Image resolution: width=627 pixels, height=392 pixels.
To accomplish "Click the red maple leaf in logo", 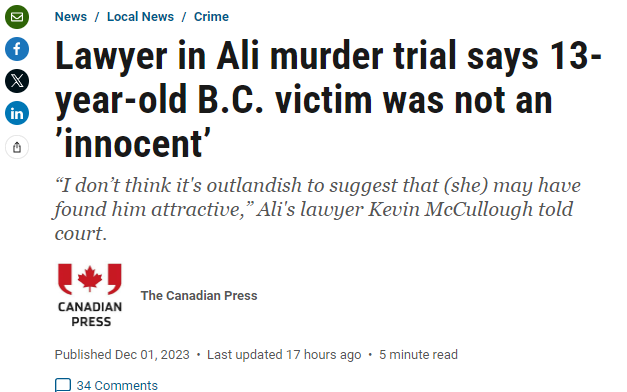I will tap(90, 278).
